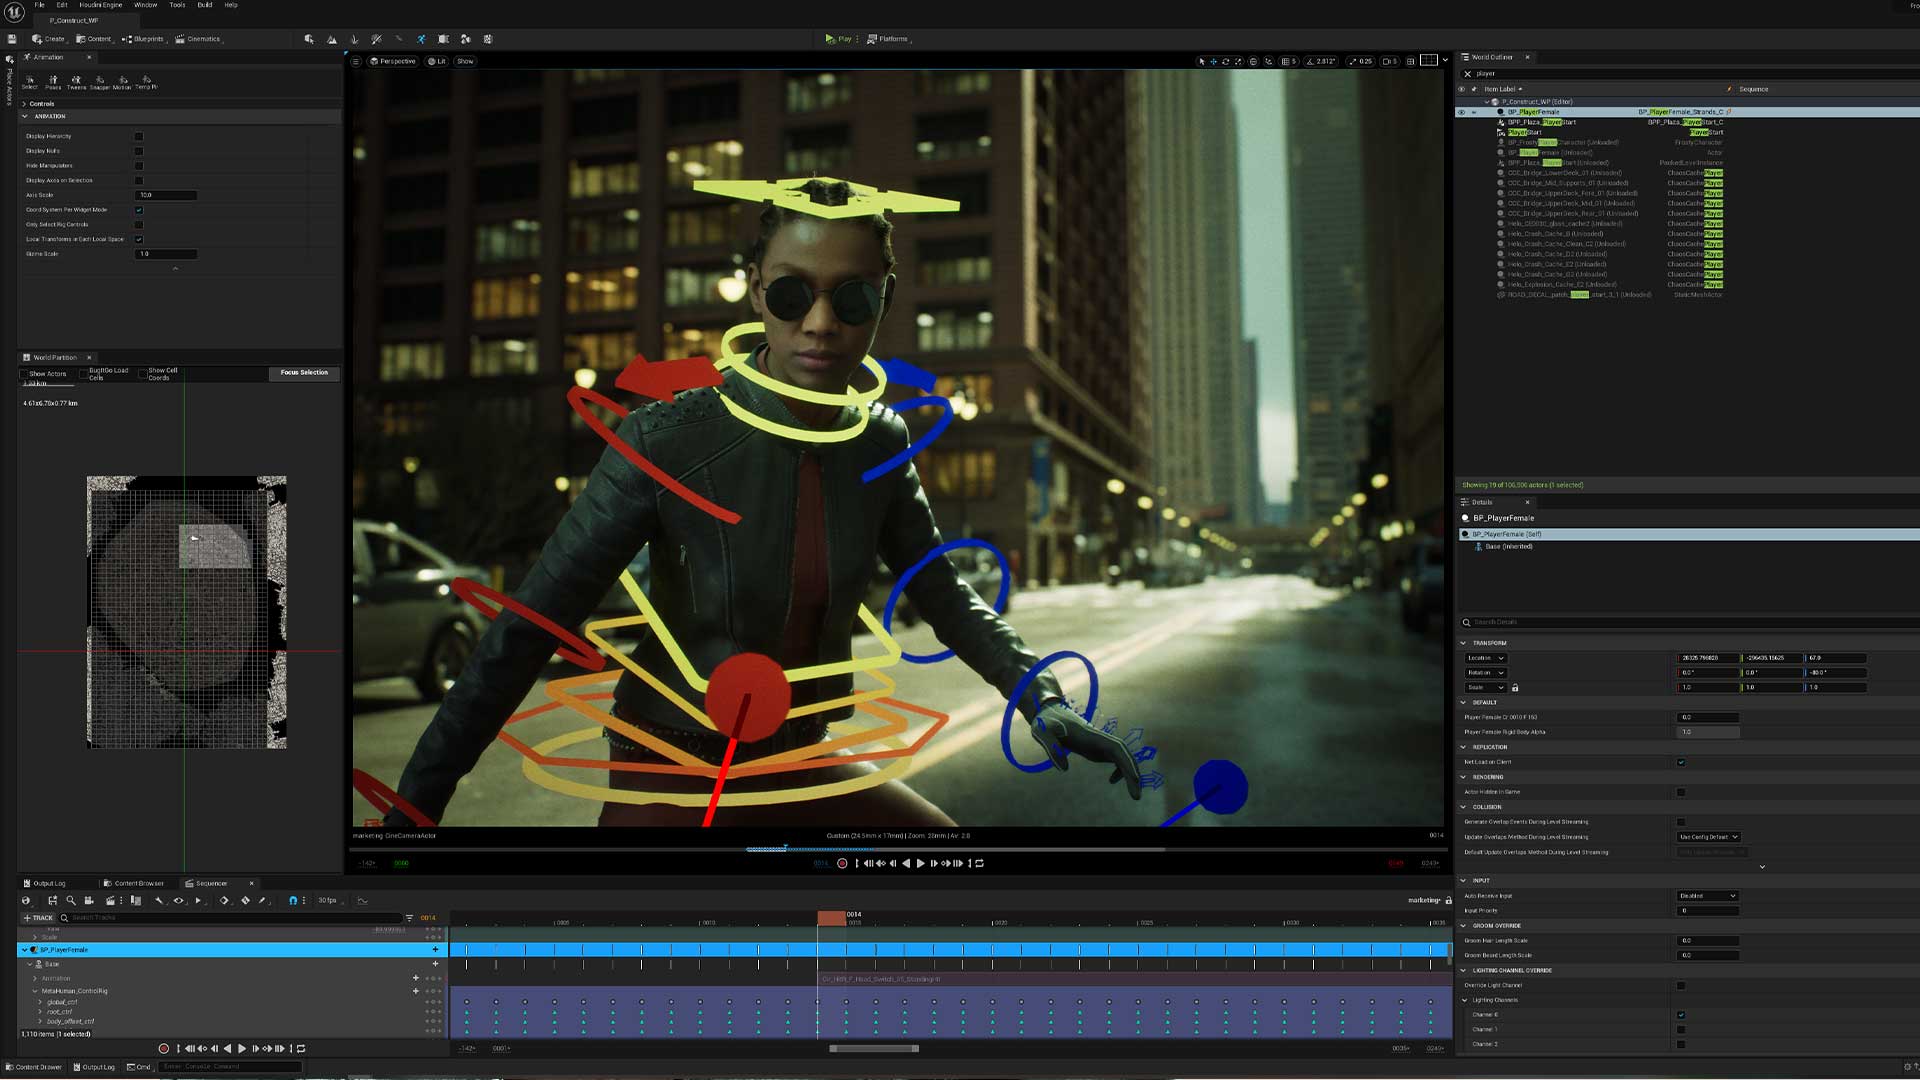This screenshot has width=1920, height=1080.
Task: Click the Perspective viewport button
Action: pos(393,61)
